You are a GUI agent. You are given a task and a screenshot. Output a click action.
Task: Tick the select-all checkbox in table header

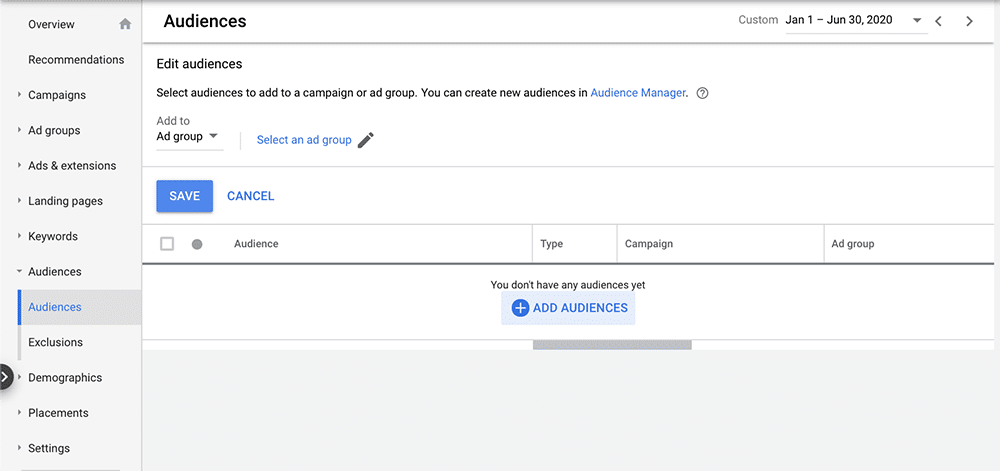[167, 244]
